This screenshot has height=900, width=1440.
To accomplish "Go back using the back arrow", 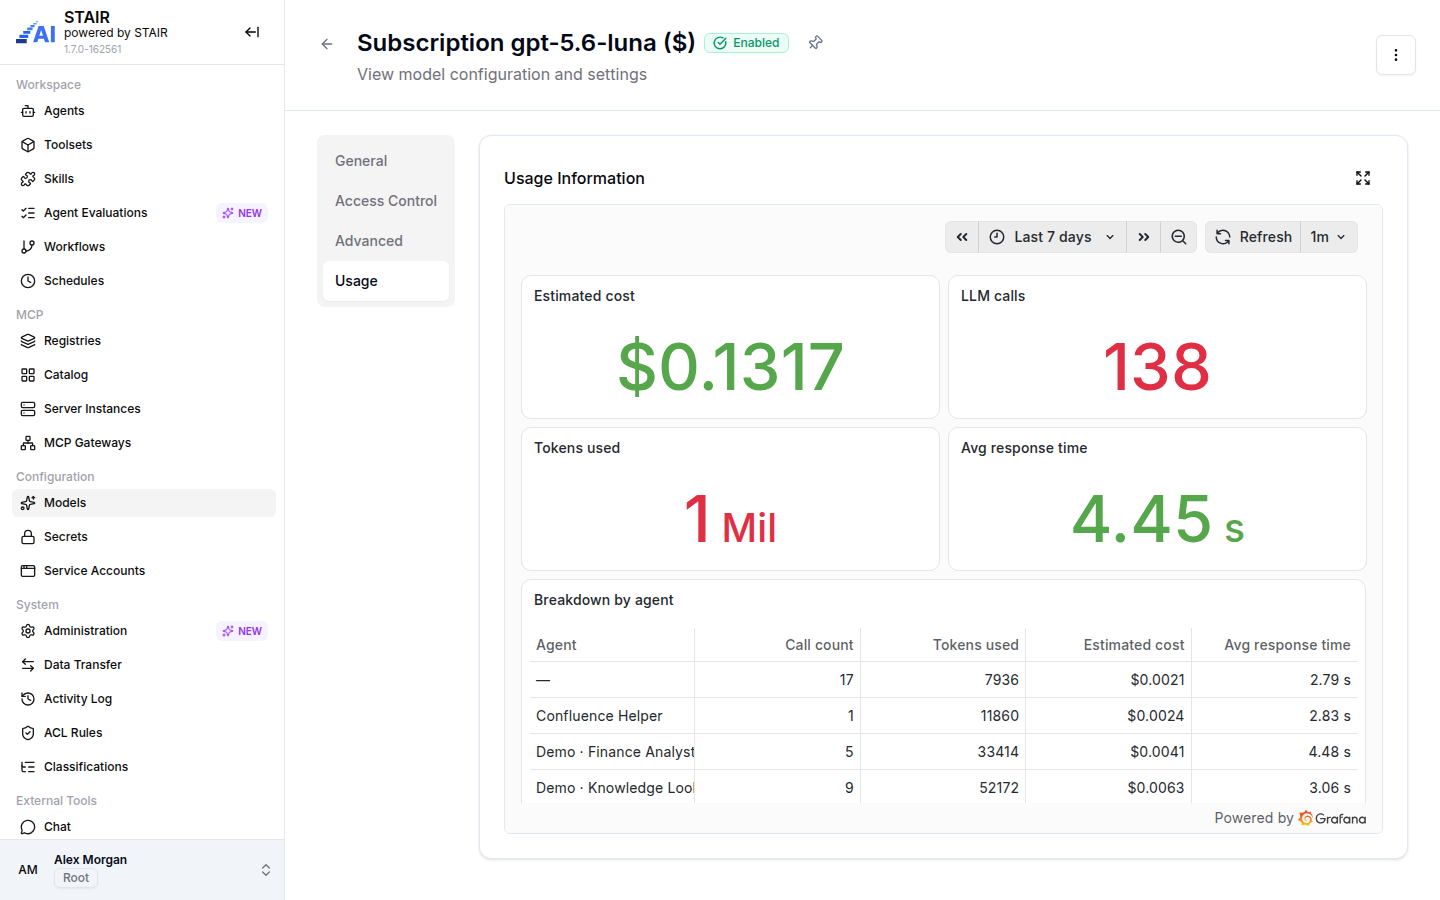I will (x=327, y=44).
